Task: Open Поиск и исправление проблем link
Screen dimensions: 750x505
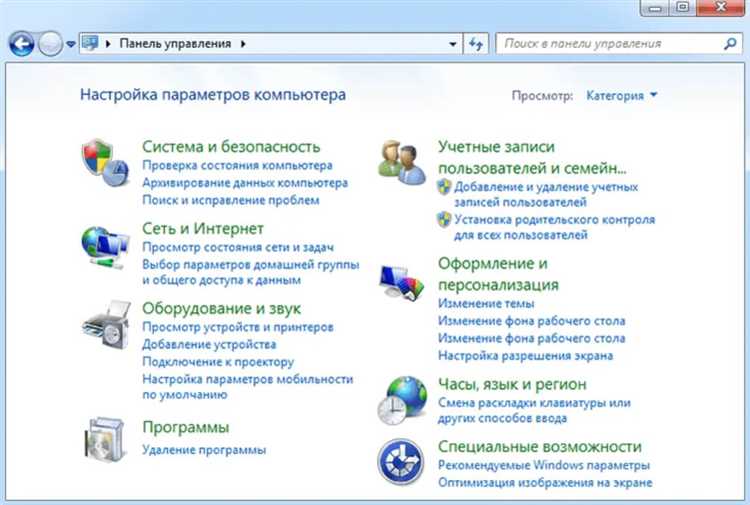Action: point(231,200)
